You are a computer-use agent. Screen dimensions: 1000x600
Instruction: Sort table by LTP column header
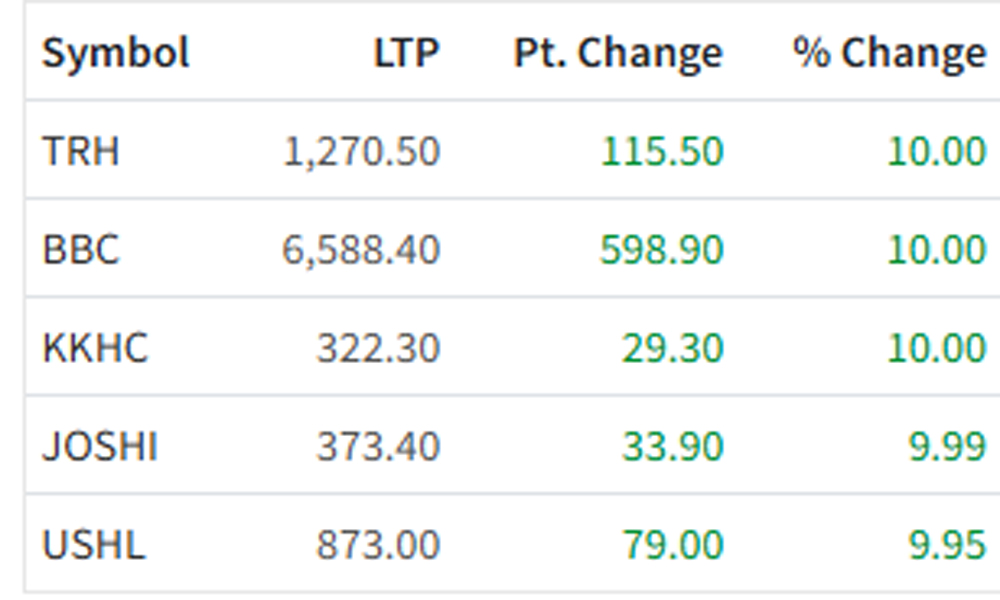[x=406, y=52]
